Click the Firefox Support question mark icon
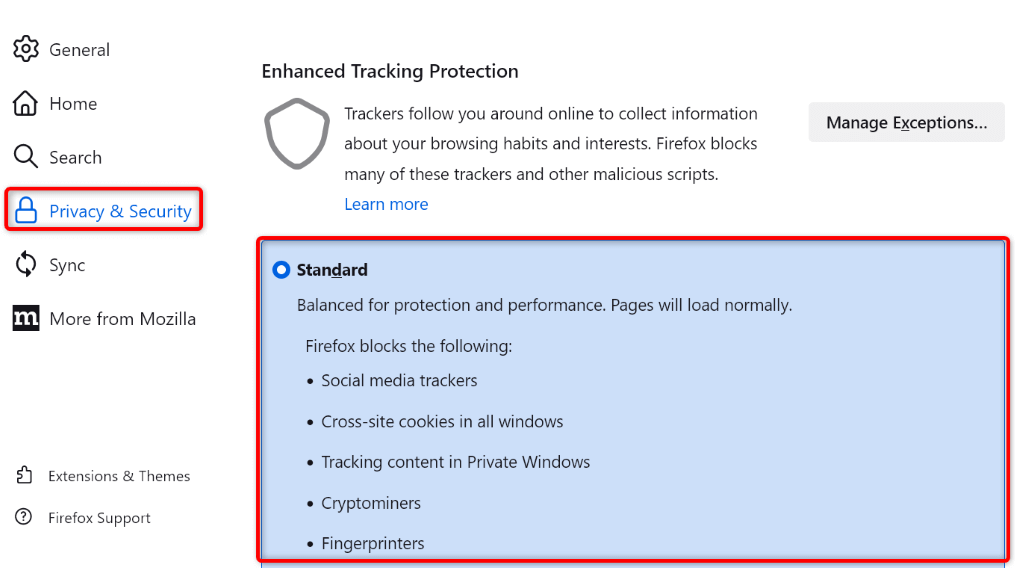 coord(24,518)
